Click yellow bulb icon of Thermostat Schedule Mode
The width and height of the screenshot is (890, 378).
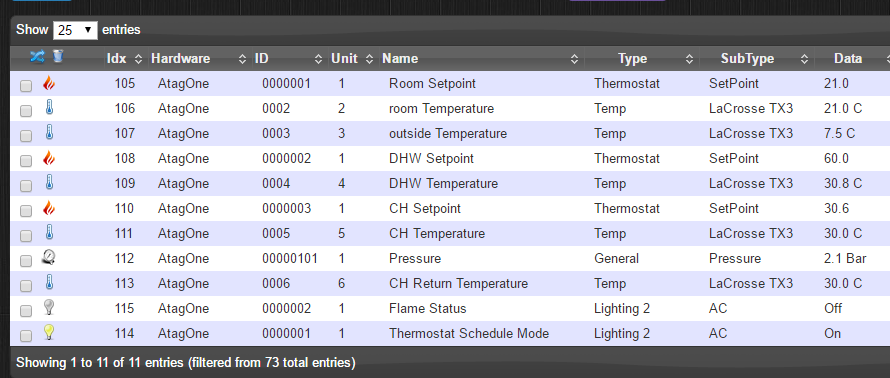pos(49,333)
